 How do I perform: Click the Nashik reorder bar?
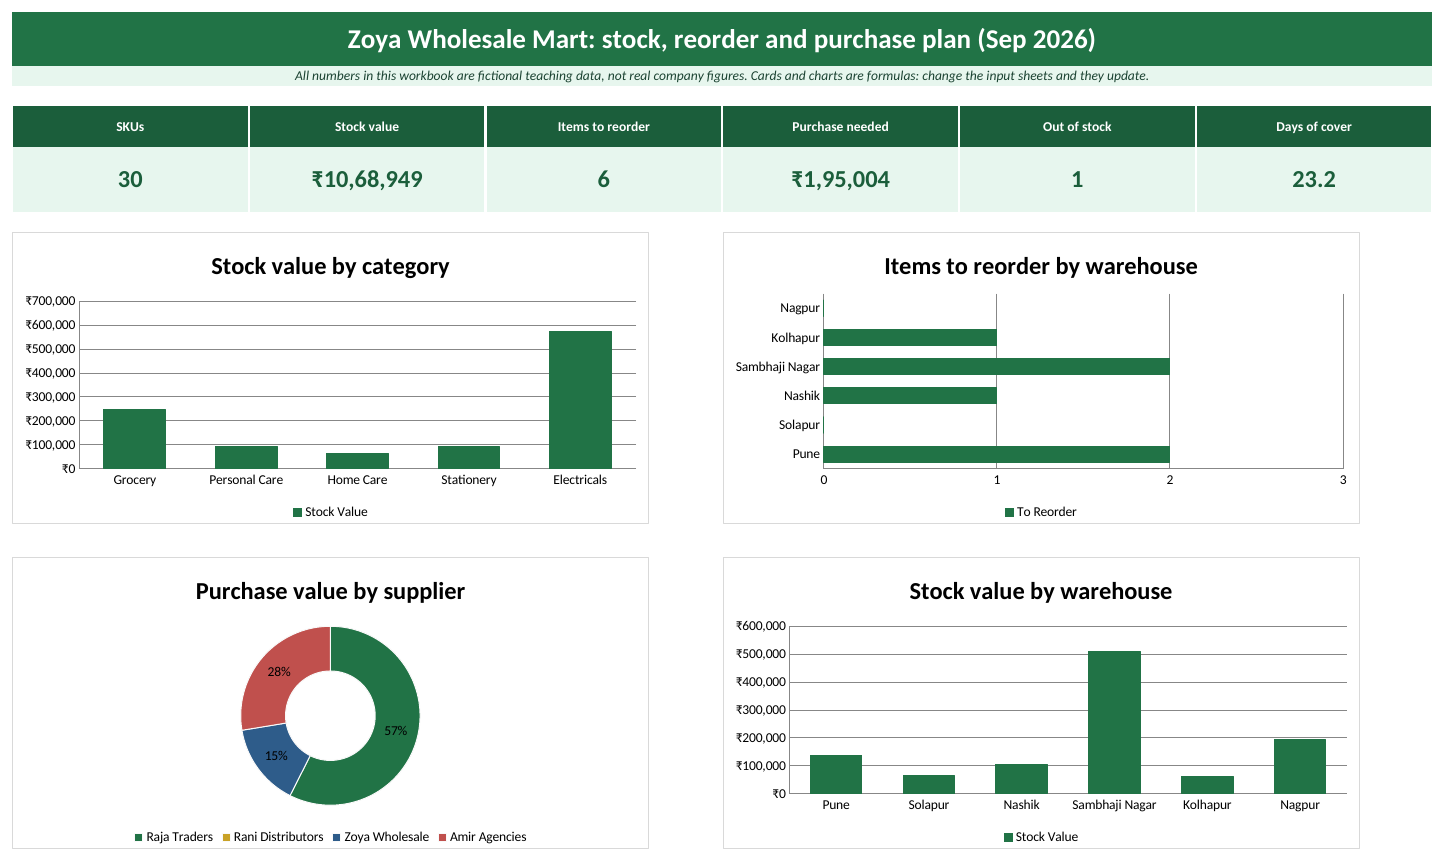[910, 396]
